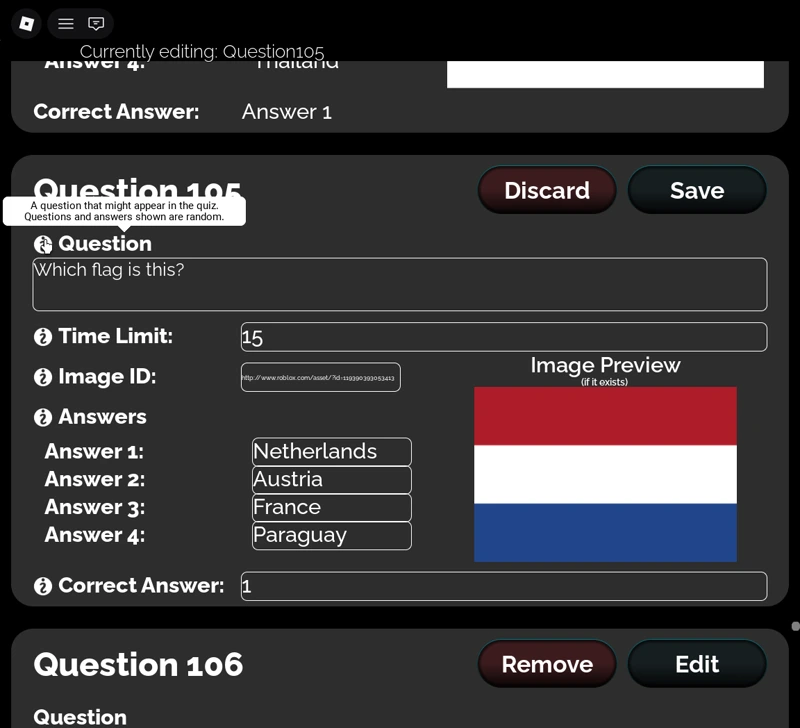Viewport: 800px width, 728px height.
Task: Click the Paraguay answer field
Action: point(331,535)
